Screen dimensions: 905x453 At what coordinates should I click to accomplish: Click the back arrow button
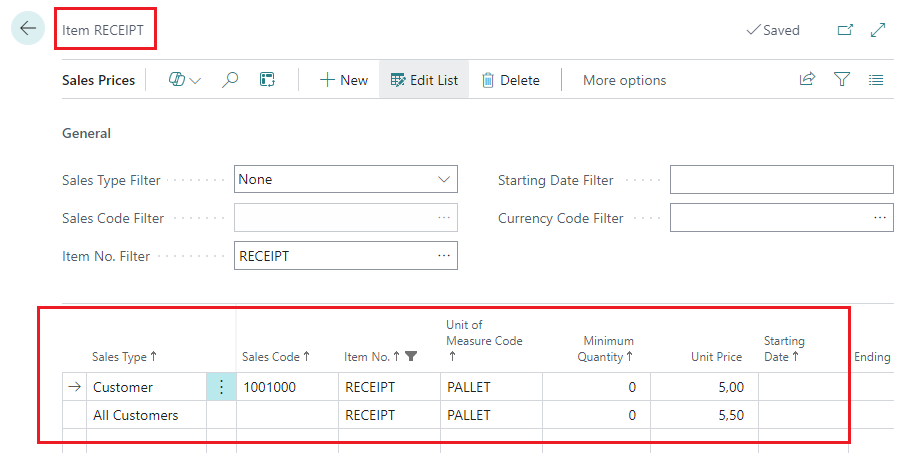coord(27,29)
